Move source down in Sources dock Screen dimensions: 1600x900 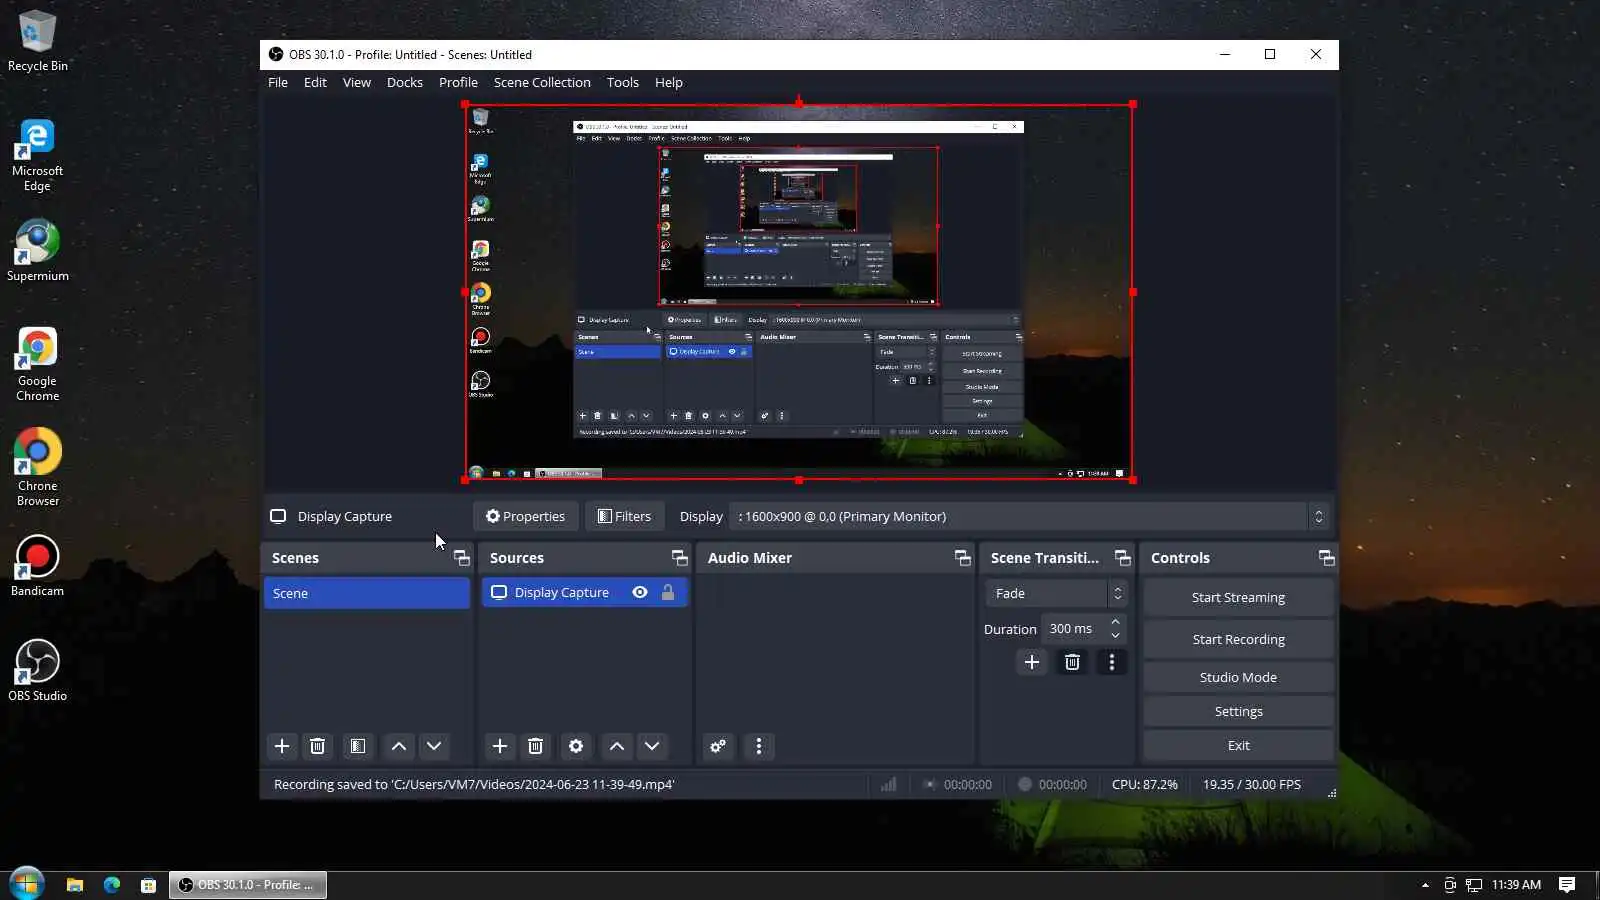point(652,746)
